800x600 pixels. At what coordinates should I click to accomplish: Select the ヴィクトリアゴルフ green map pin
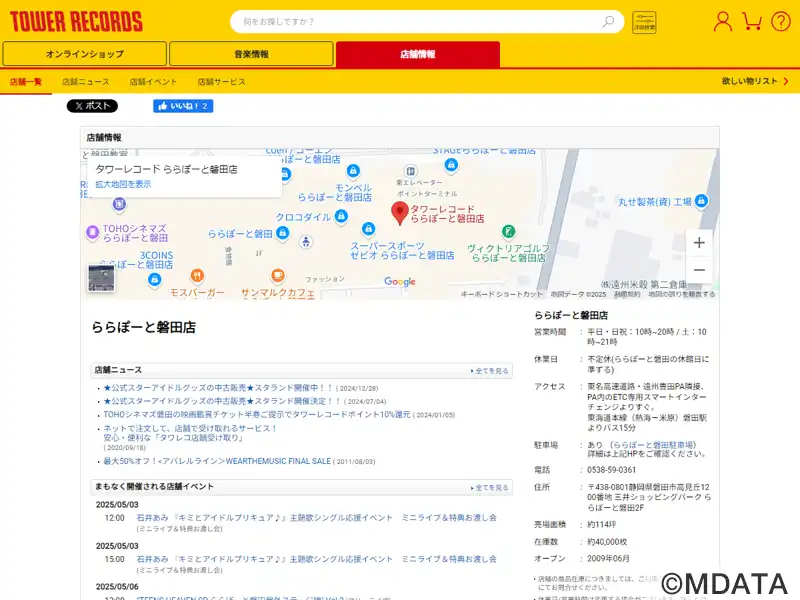(508, 232)
